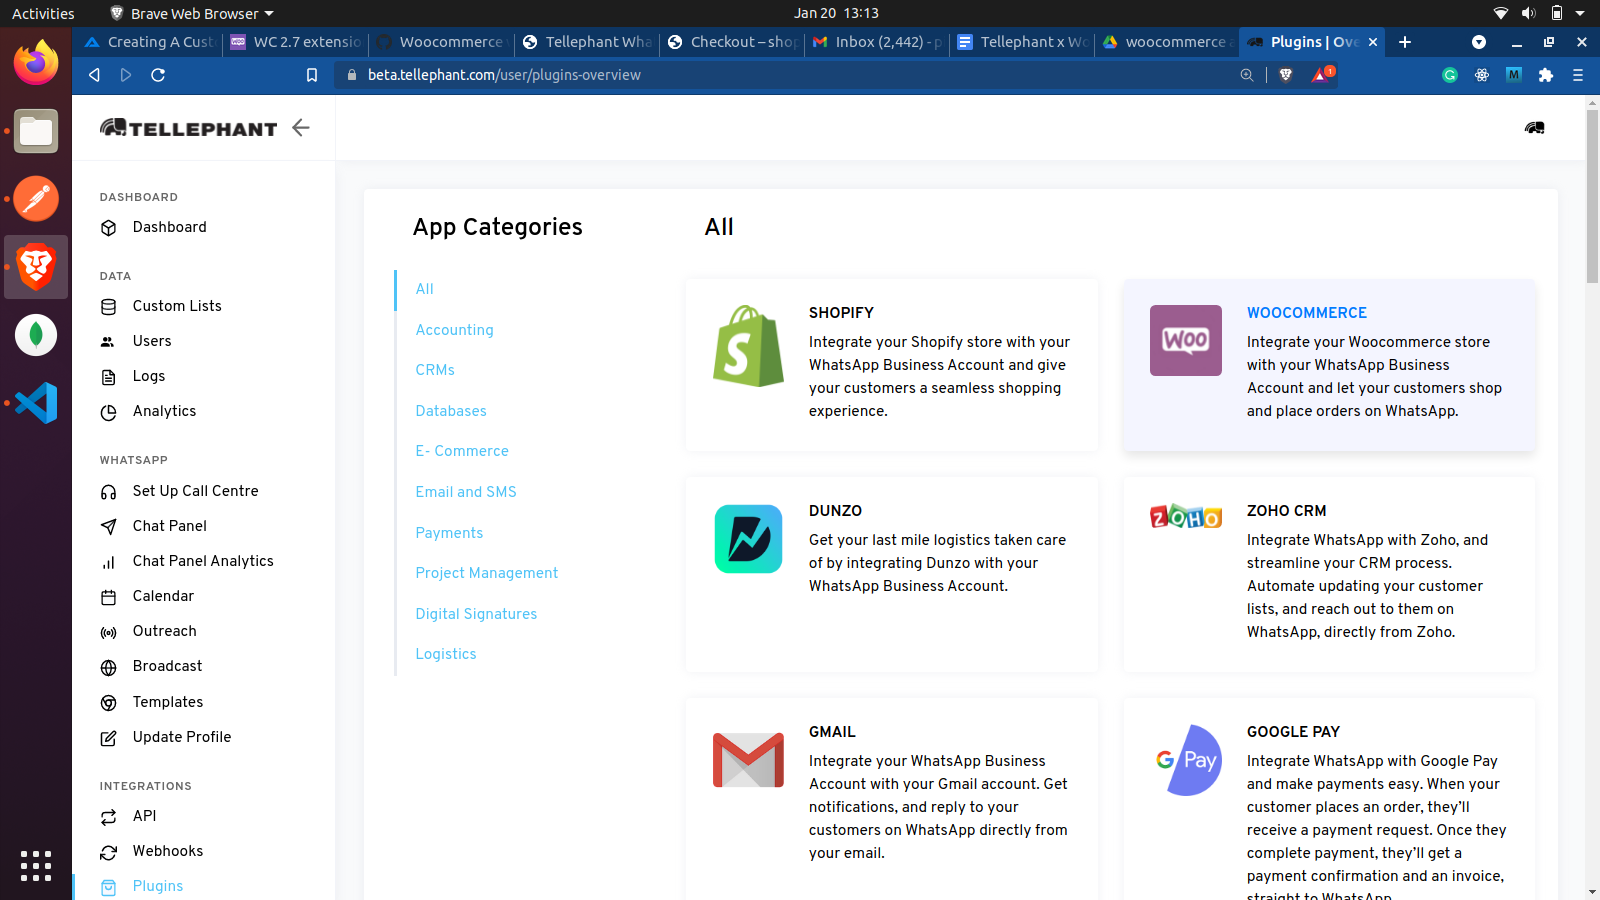This screenshot has width=1600, height=900.
Task: Click the paper plane icon beside Chat Panel
Action: coord(109,527)
